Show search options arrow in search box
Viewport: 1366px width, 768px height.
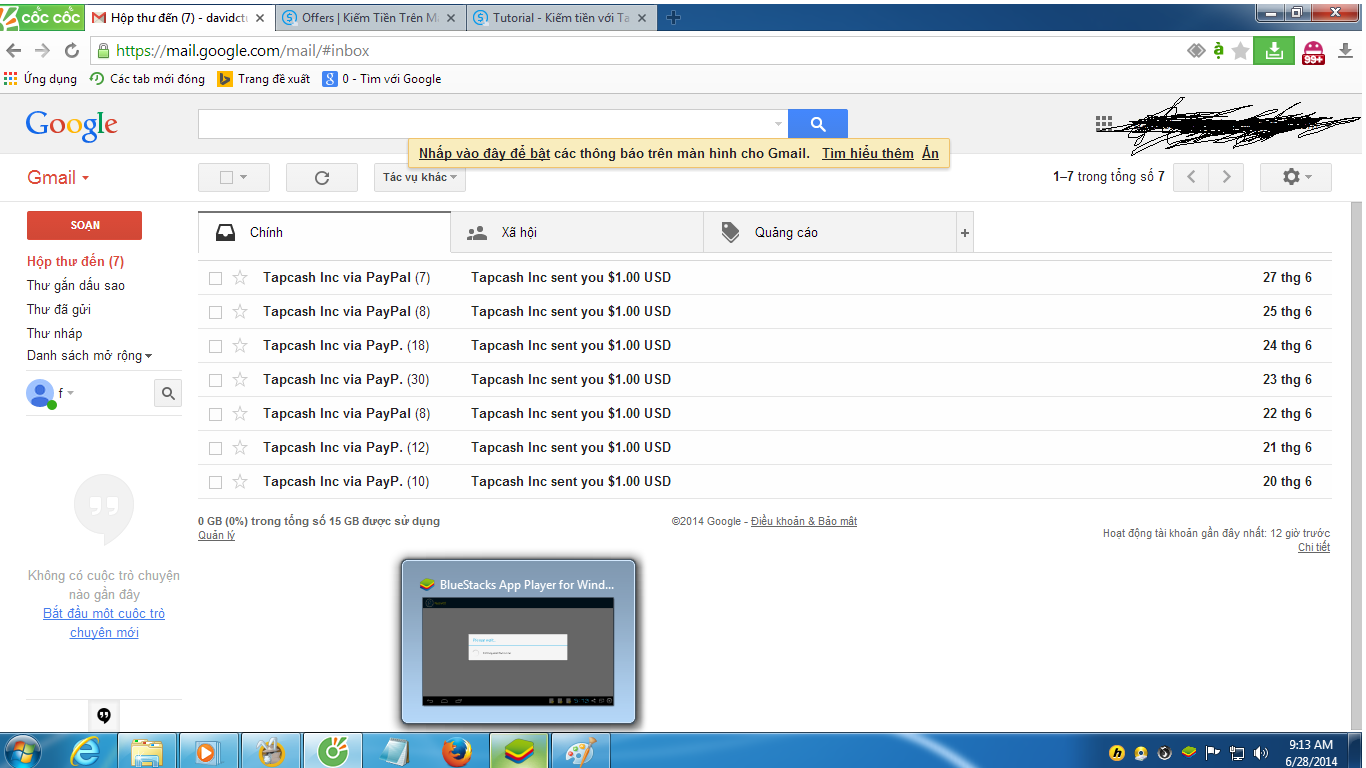click(x=778, y=124)
